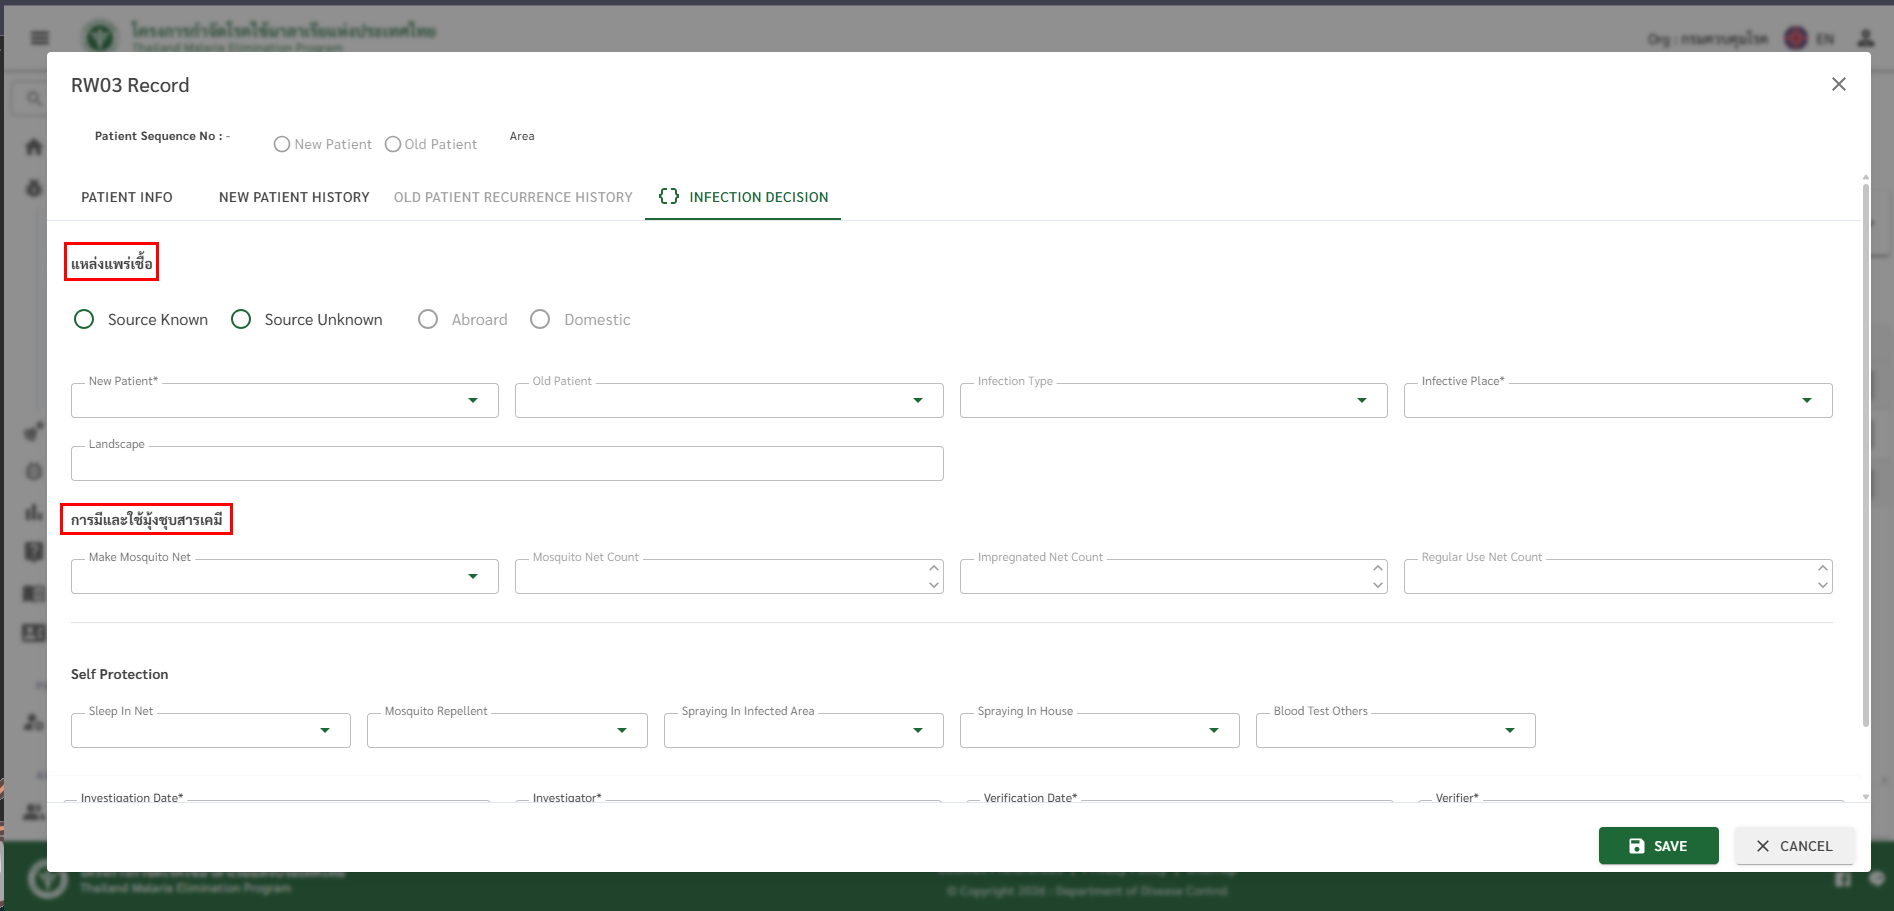The width and height of the screenshot is (1894, 911).
Task: Increase Mosquito Net Count with up arrow
Action: click(x=933, y=568)
